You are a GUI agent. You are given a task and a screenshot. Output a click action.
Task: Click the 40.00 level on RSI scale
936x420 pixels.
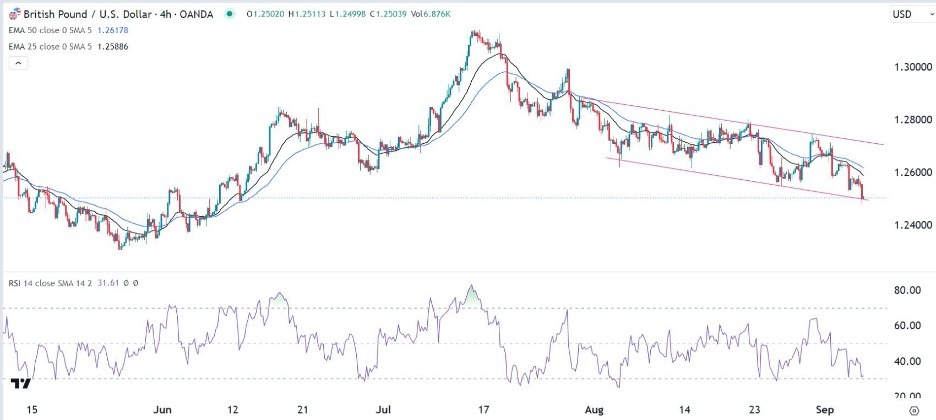point(909,361)
